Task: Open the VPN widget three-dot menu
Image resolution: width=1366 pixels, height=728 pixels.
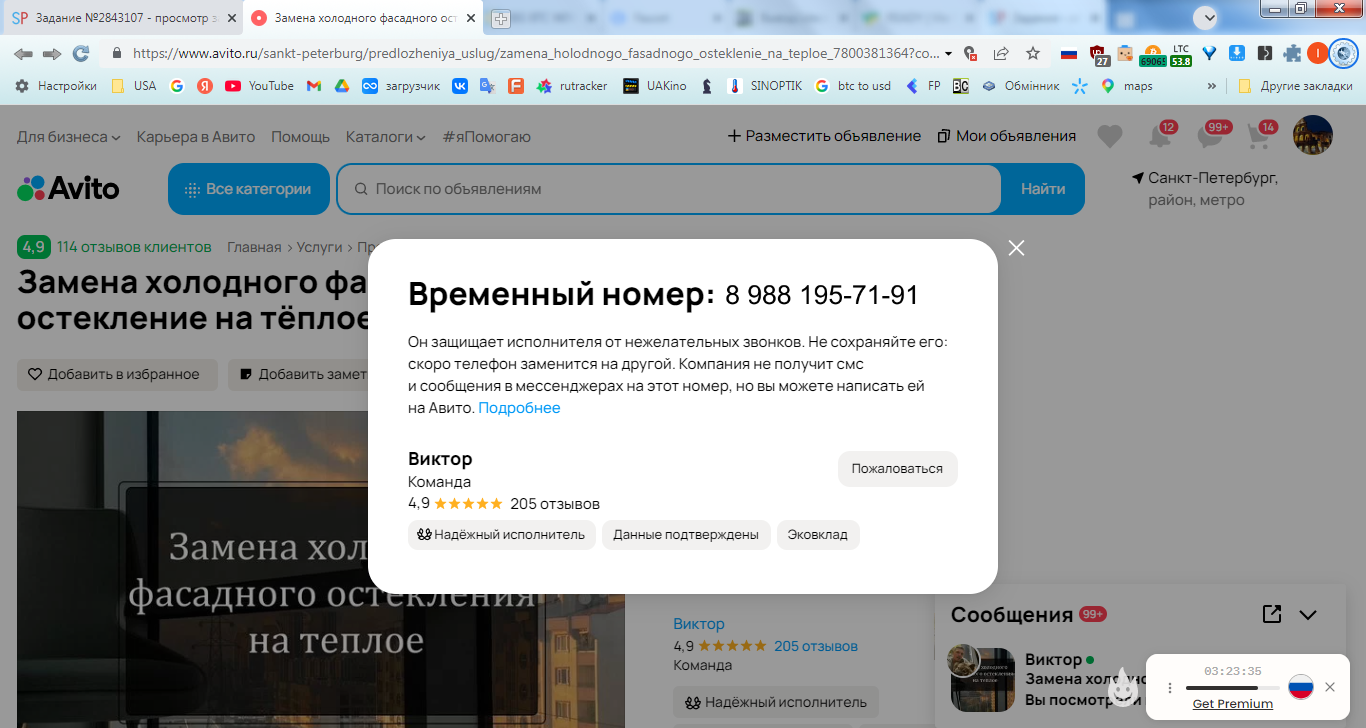Action: 1170,688
